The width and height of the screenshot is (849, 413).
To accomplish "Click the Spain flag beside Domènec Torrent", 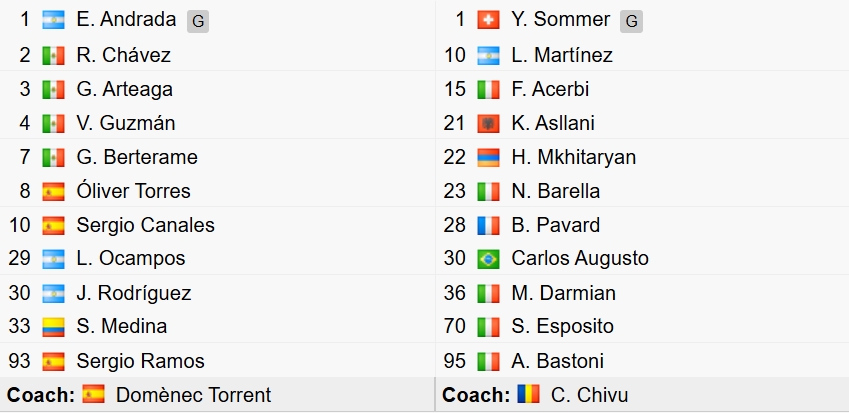I will point(94,395).
